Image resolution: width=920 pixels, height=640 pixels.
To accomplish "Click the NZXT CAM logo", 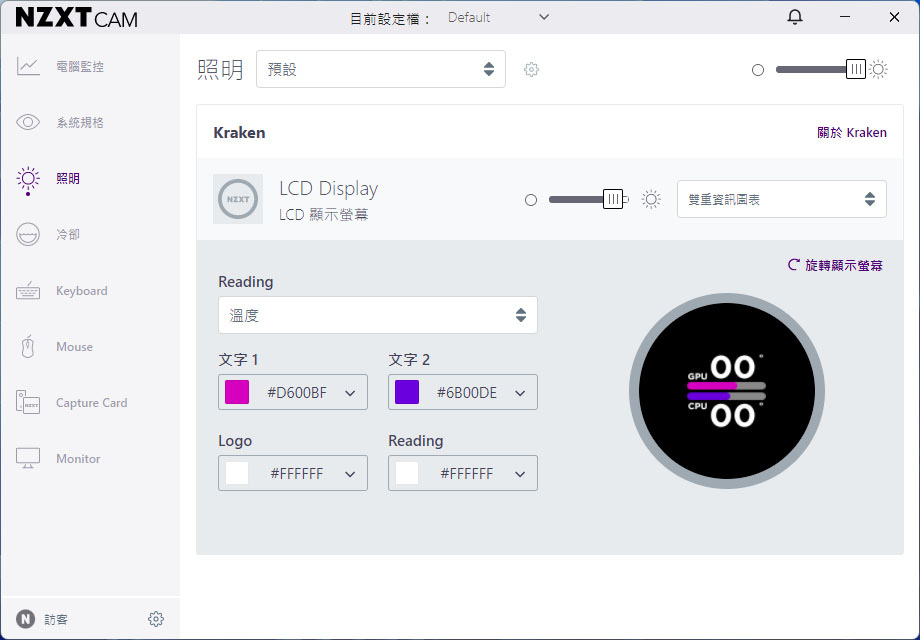I will point(77,18).
